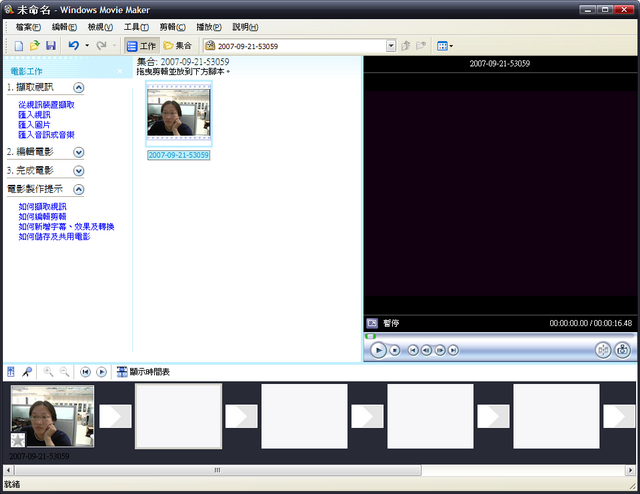Viewport: 640px width, 494px height.
Task: Save the project with the floppy disk icon
Action: pos(51,46)
